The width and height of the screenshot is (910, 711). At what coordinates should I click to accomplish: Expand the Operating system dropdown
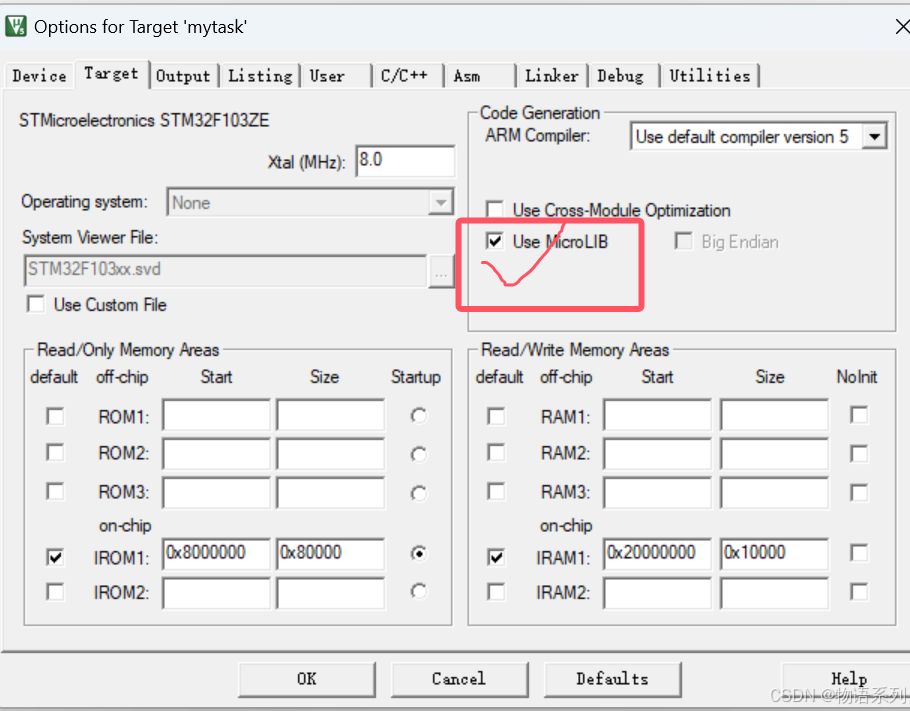[440, 203]
